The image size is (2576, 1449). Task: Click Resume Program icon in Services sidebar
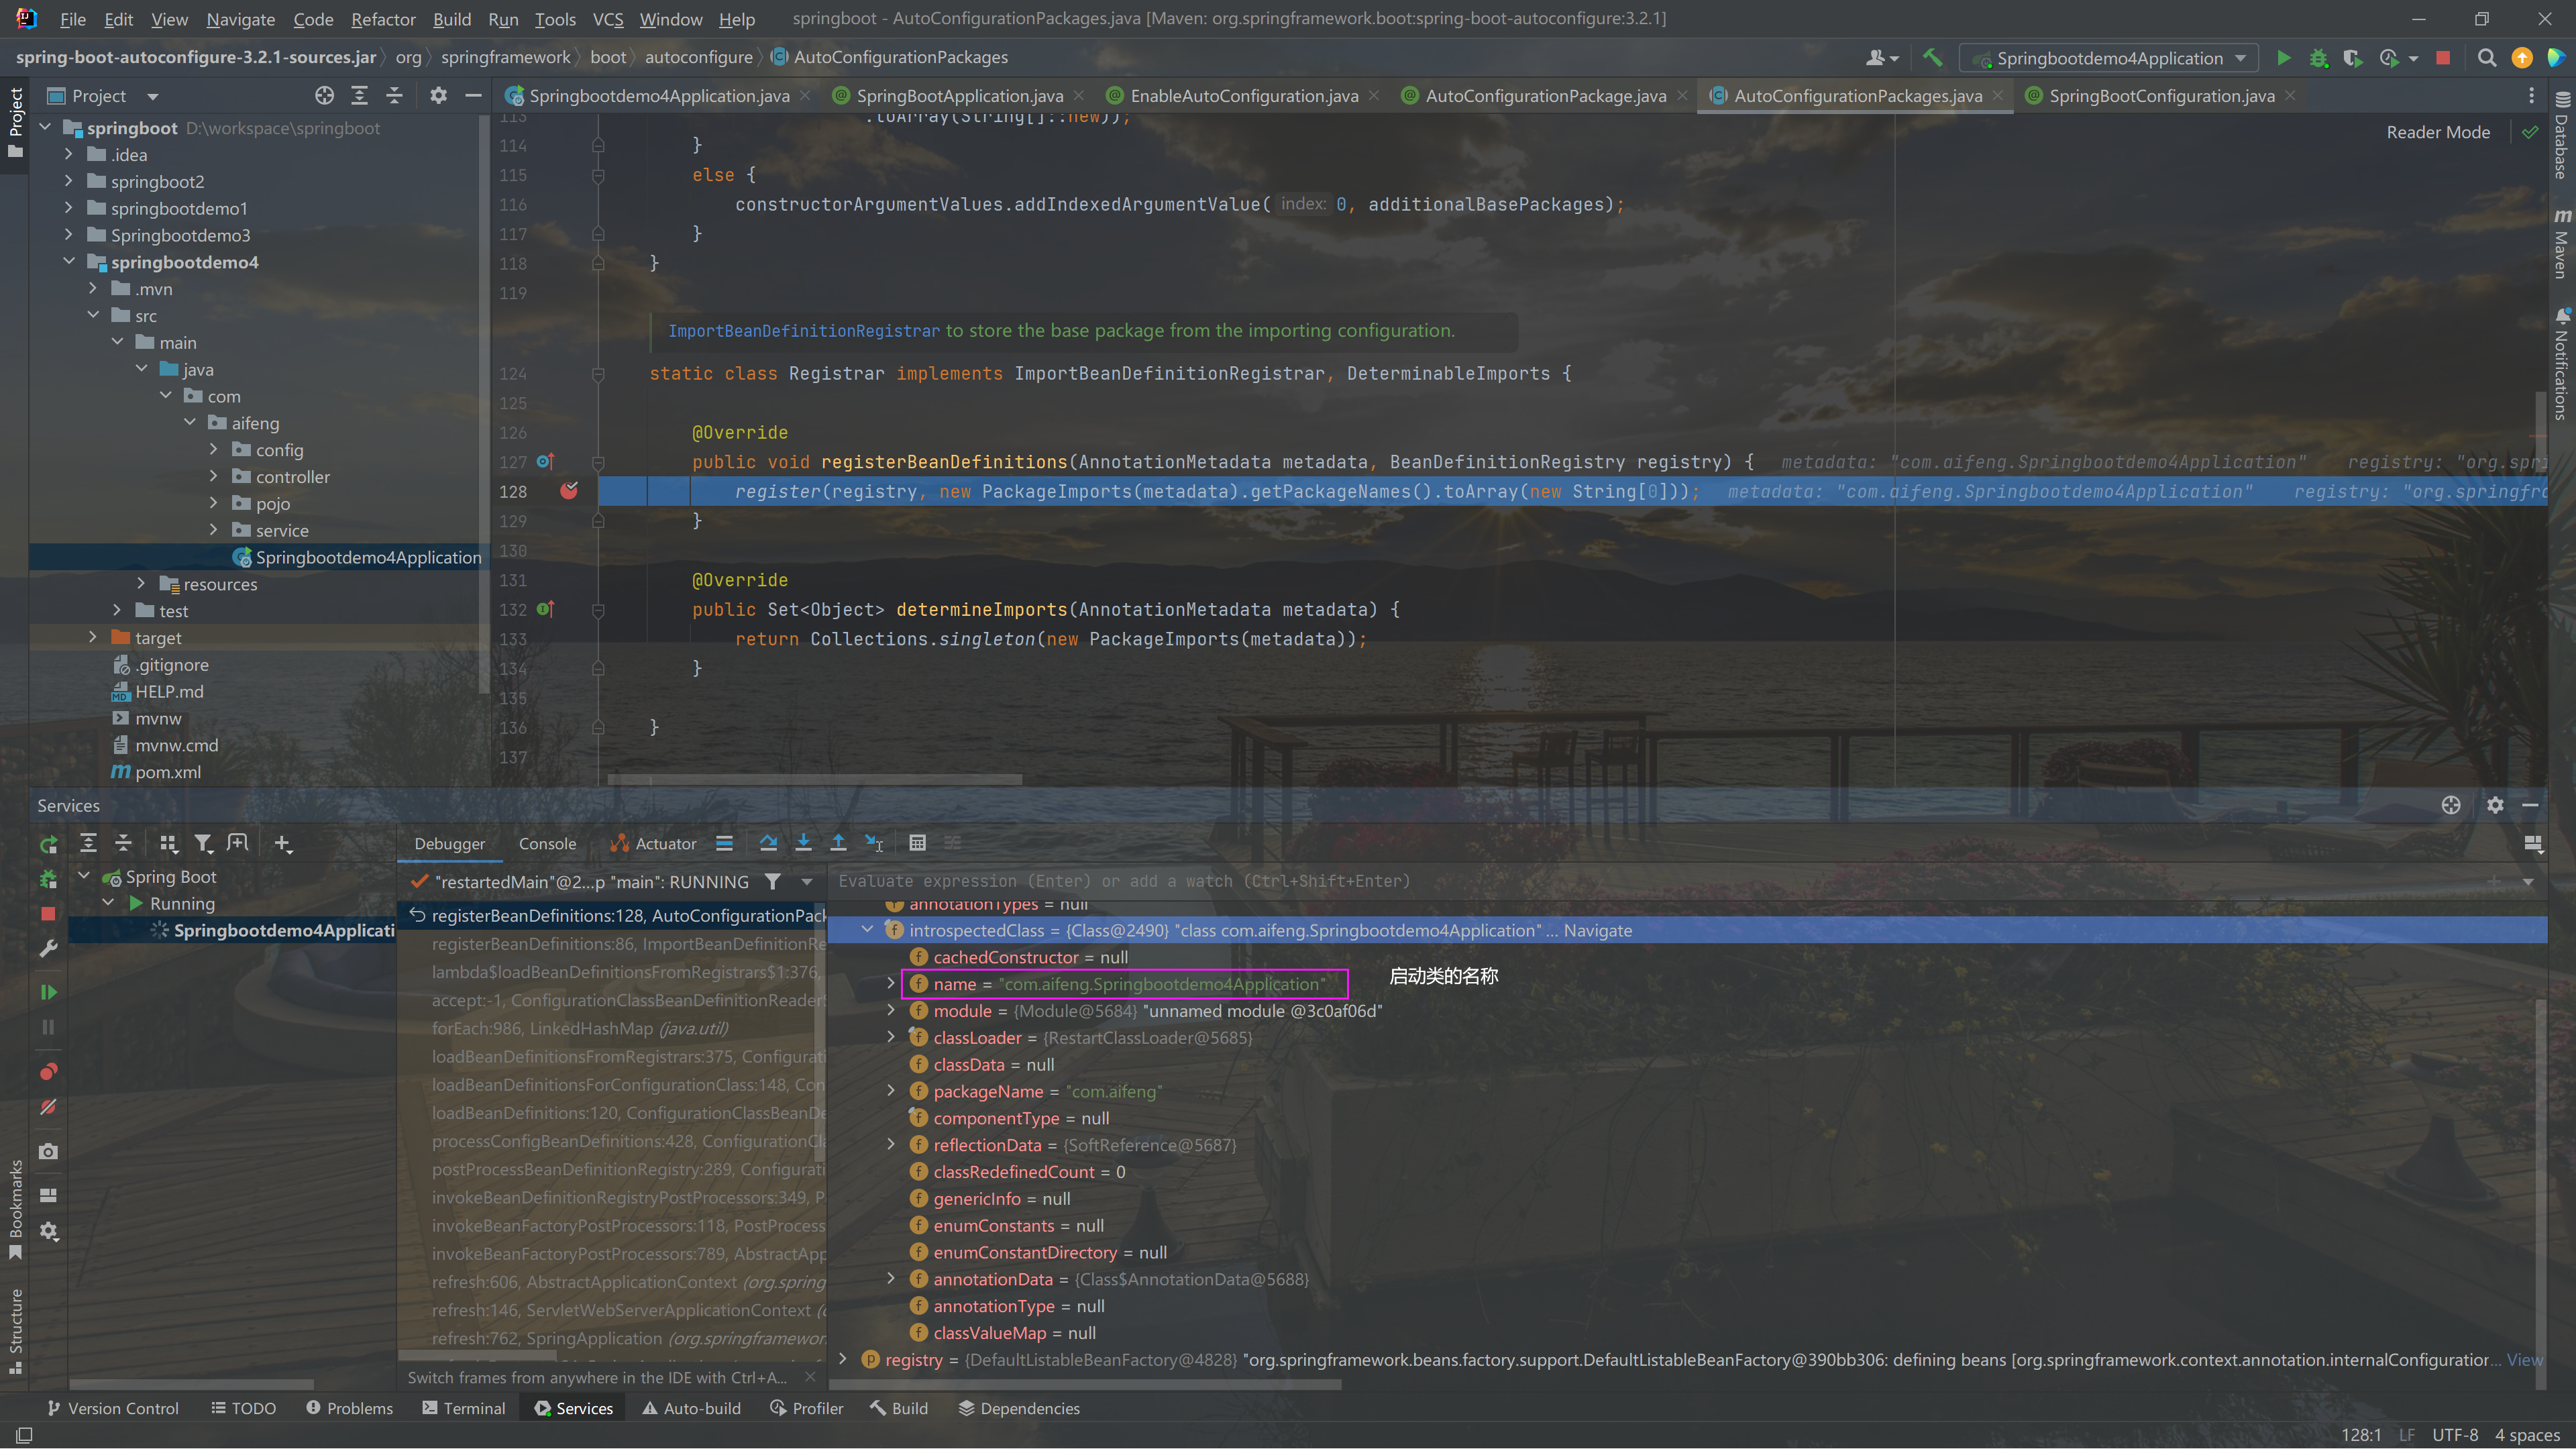point(48,992)
